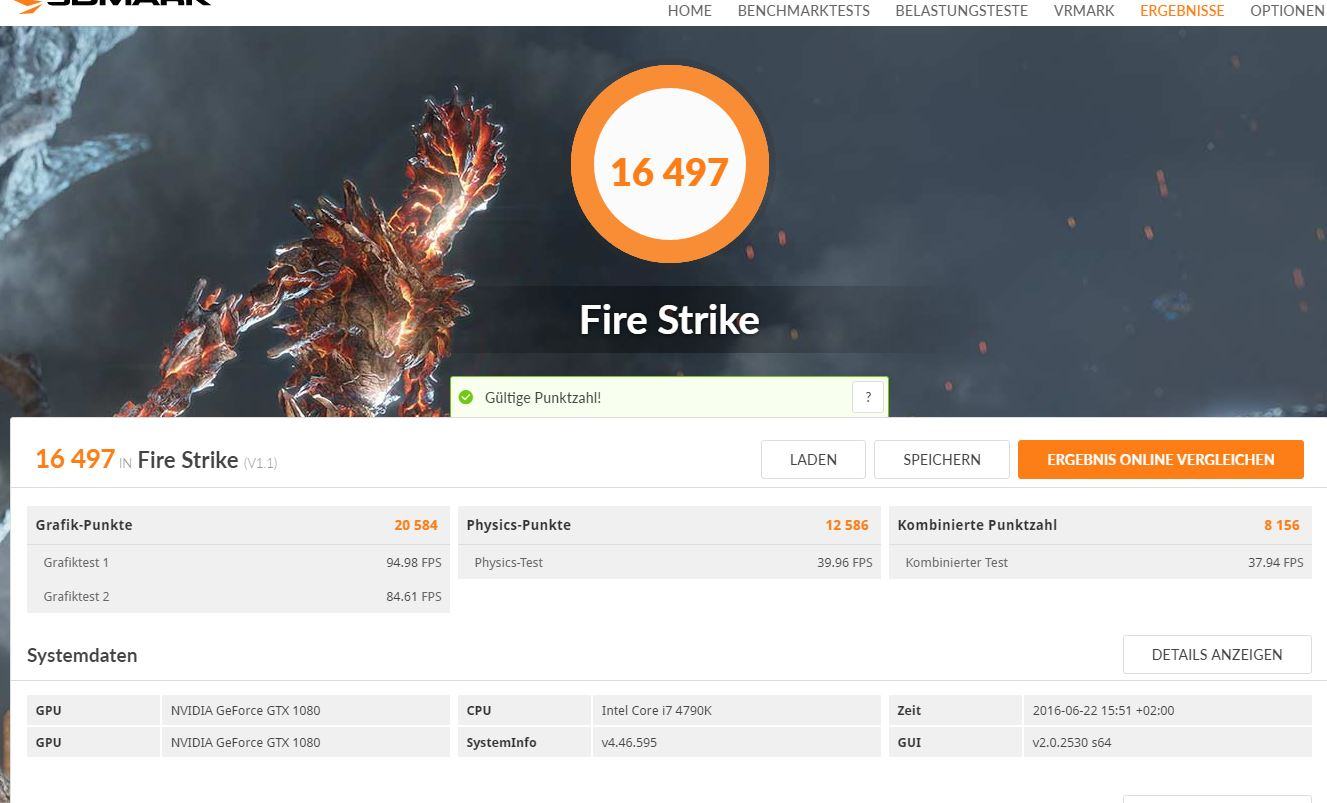Click the SPEICHERN button
This screenshot has width=1327, height=803.
(x=942, y=459)
